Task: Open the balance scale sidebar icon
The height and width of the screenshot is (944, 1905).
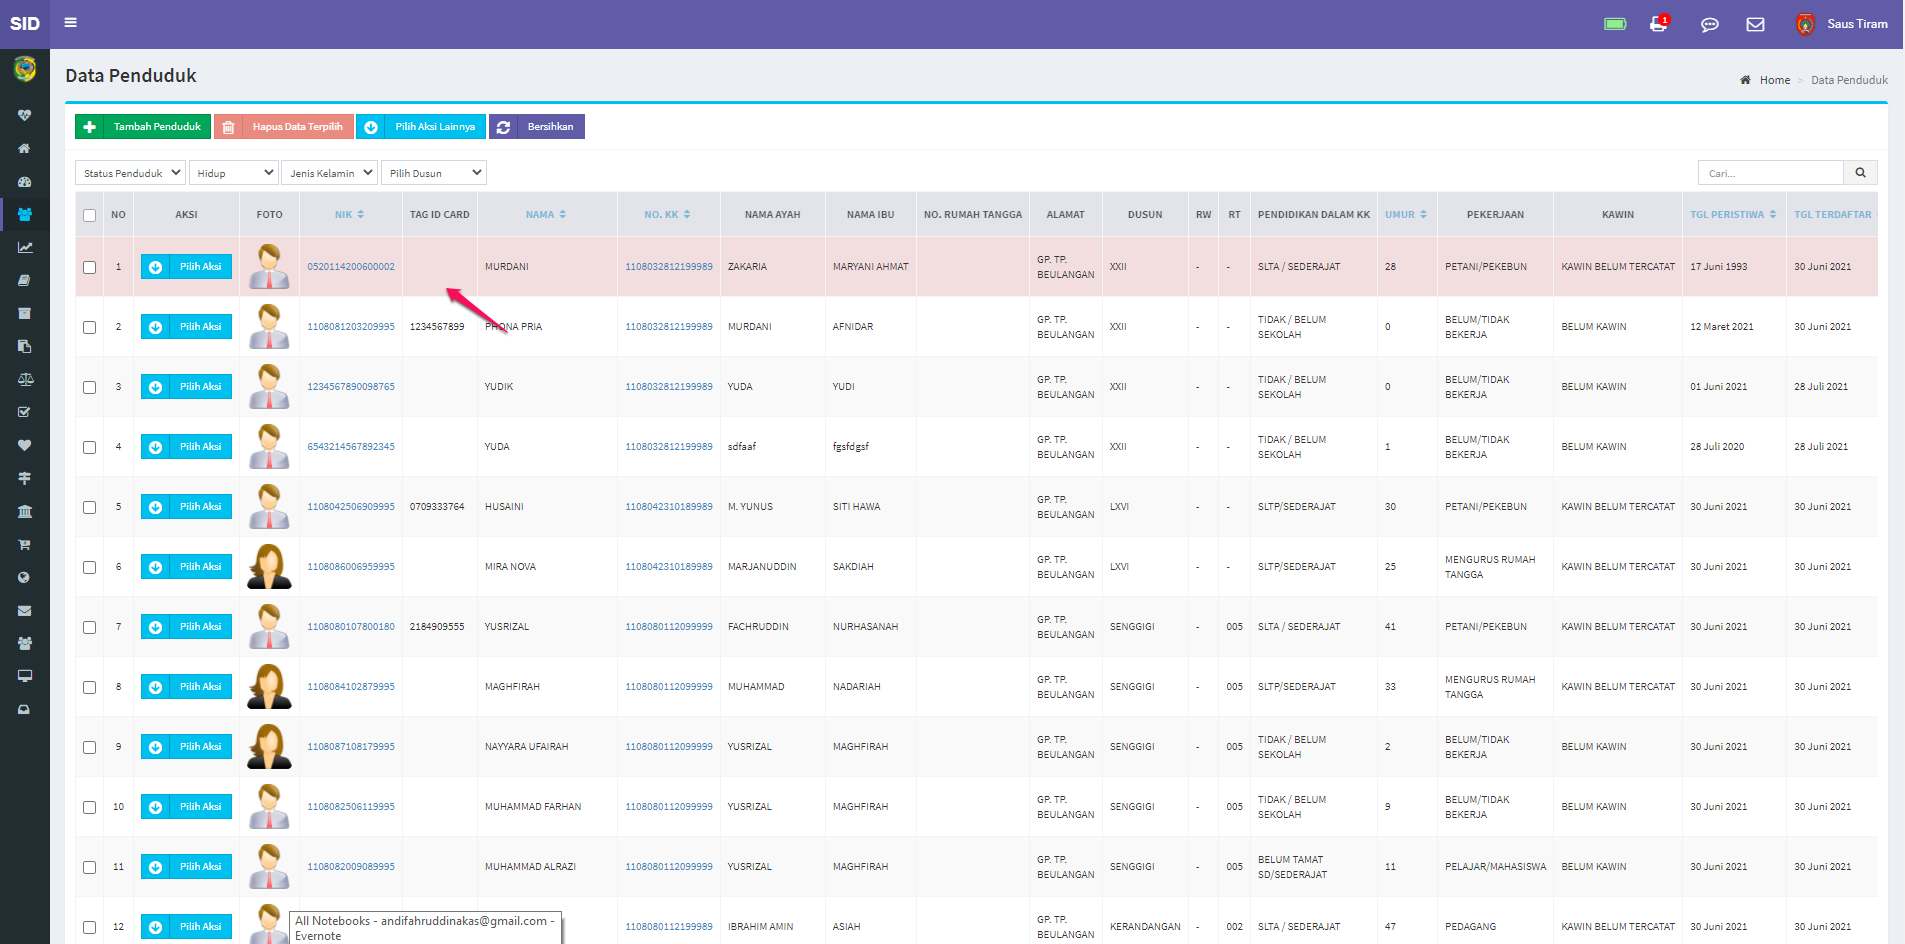Action: (x=25, y=379)
